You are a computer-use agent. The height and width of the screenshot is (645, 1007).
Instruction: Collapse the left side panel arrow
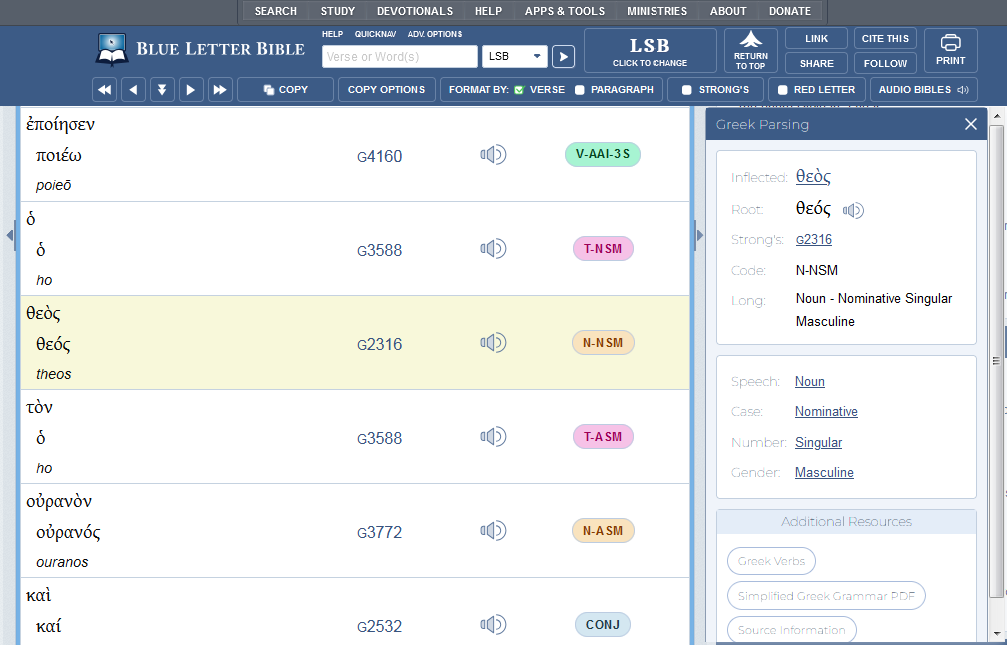pyautogui.click(x=9, y=235)
